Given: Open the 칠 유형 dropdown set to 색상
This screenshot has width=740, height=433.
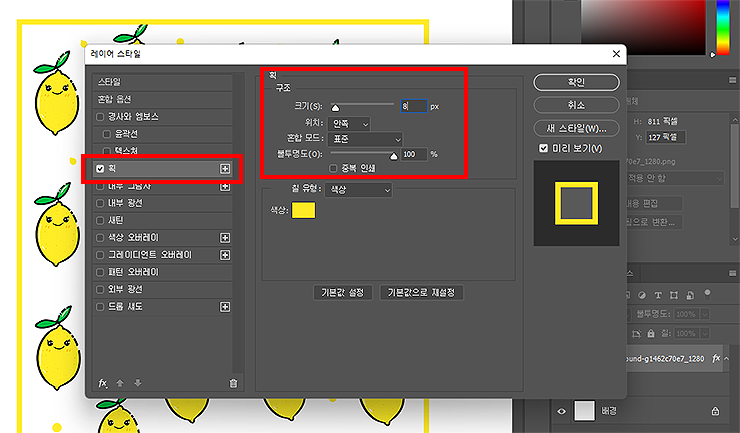Looking at the screenshot, I should (x=358, y=190).
